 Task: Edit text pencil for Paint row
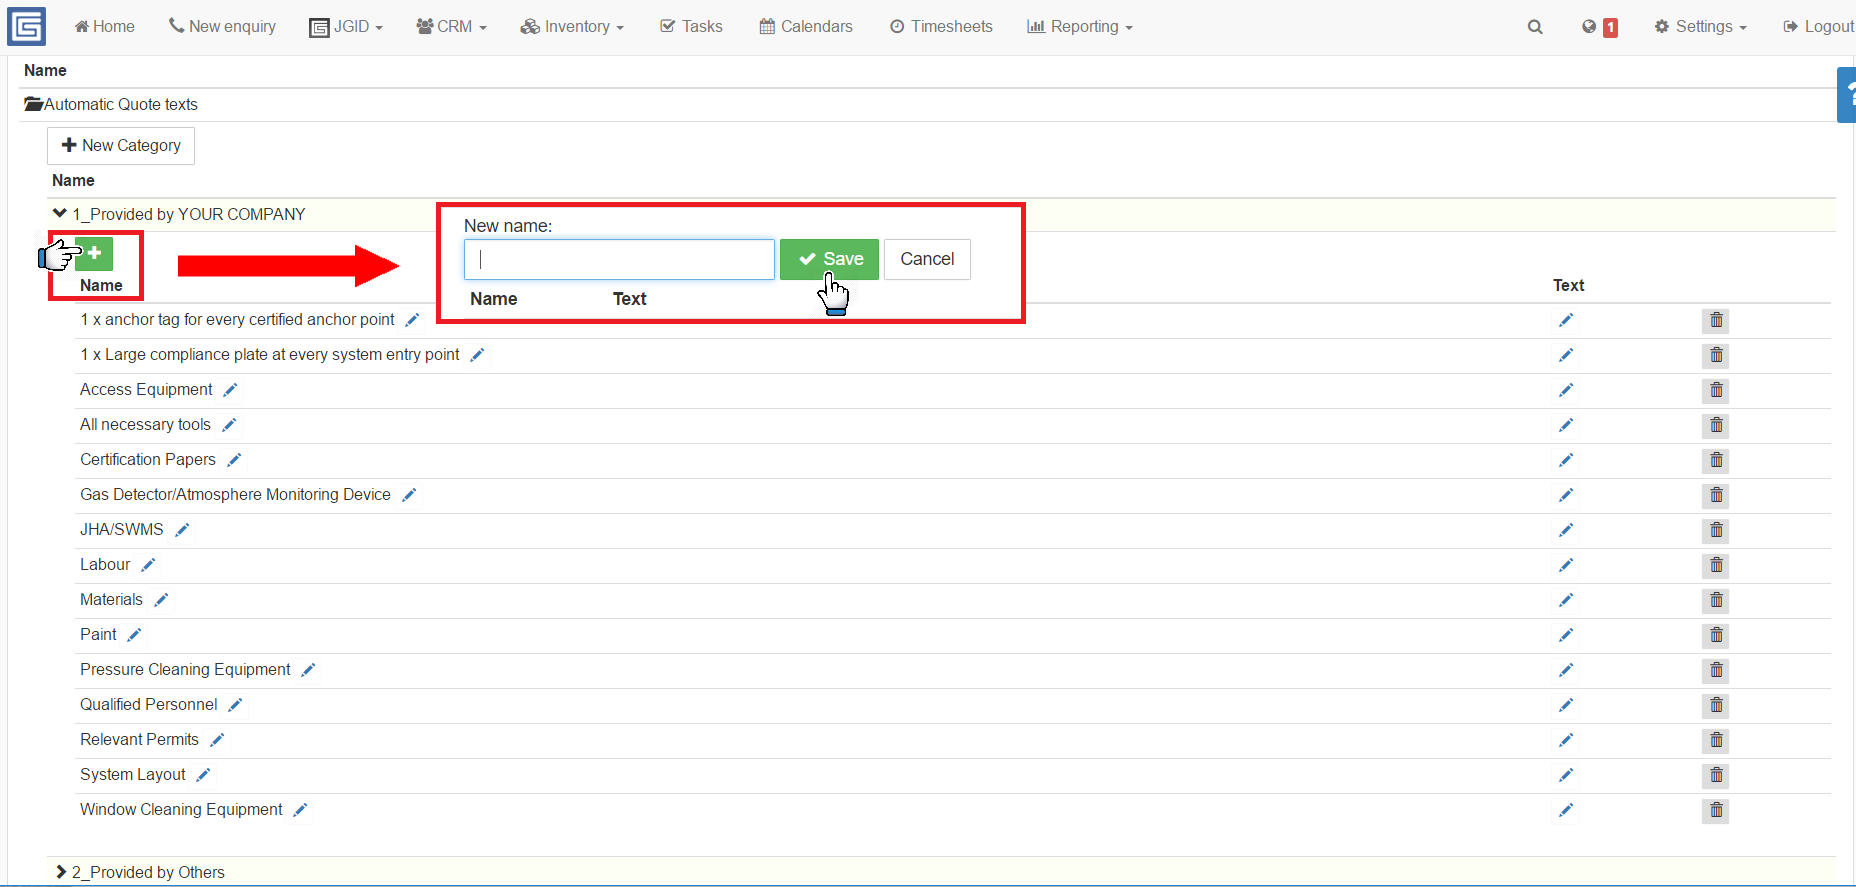click(x=1566, y=635)
